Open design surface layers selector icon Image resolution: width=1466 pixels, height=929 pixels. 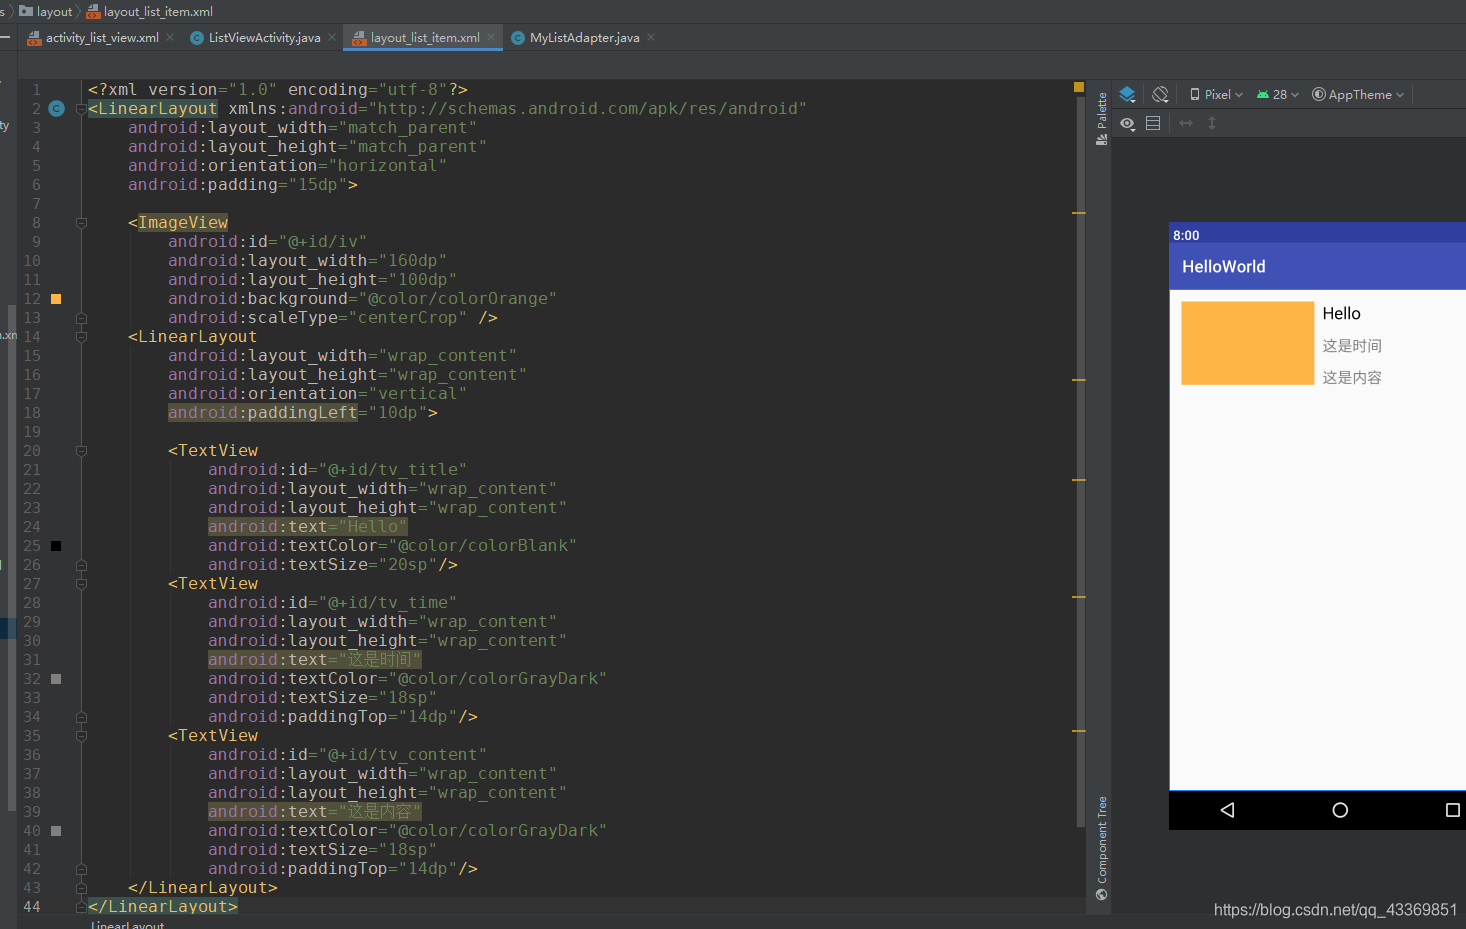point(1127,94)
